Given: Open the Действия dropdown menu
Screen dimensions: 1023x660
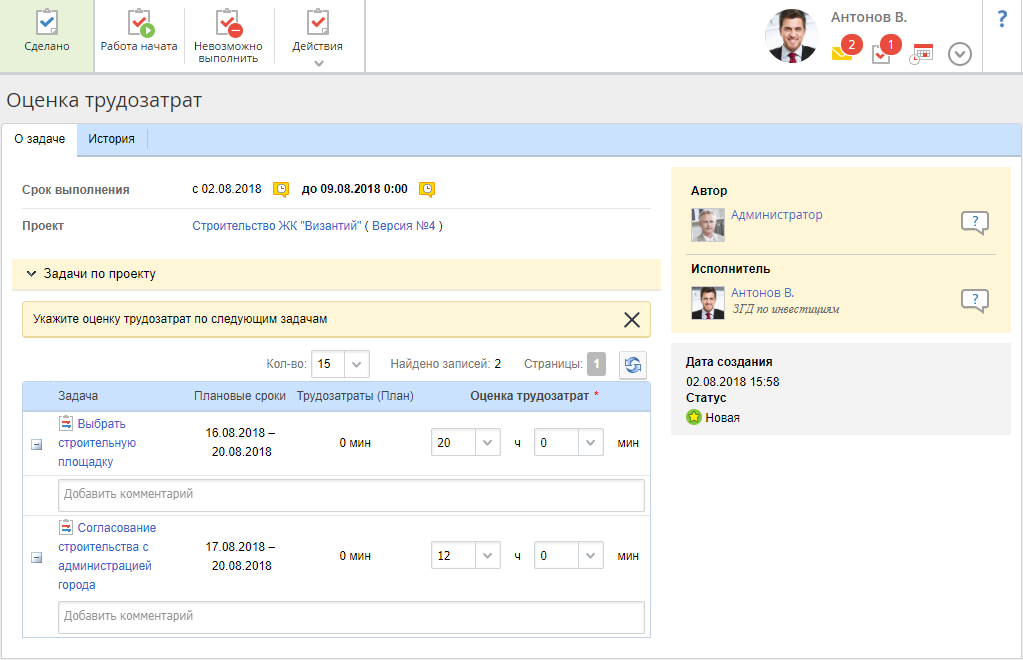Looking at the screenshot, I should tap(317, 37).
